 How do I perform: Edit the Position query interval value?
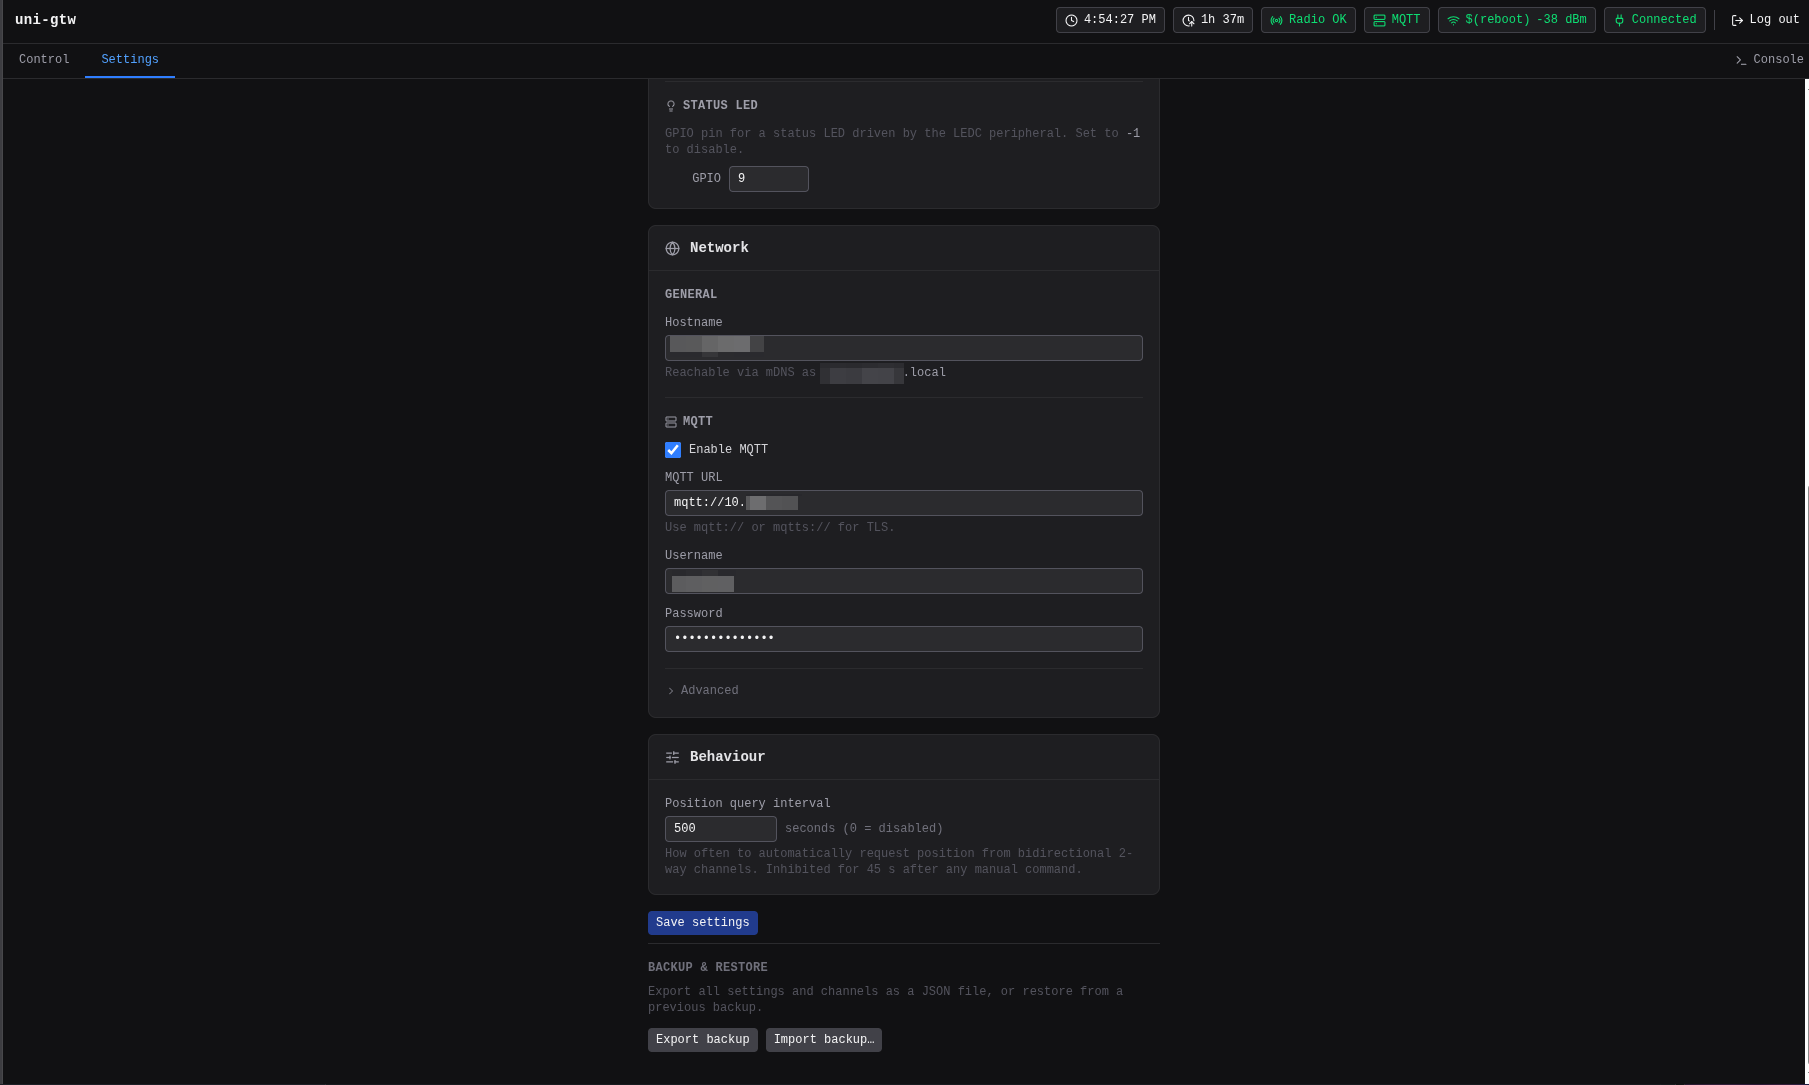point(720,829)
